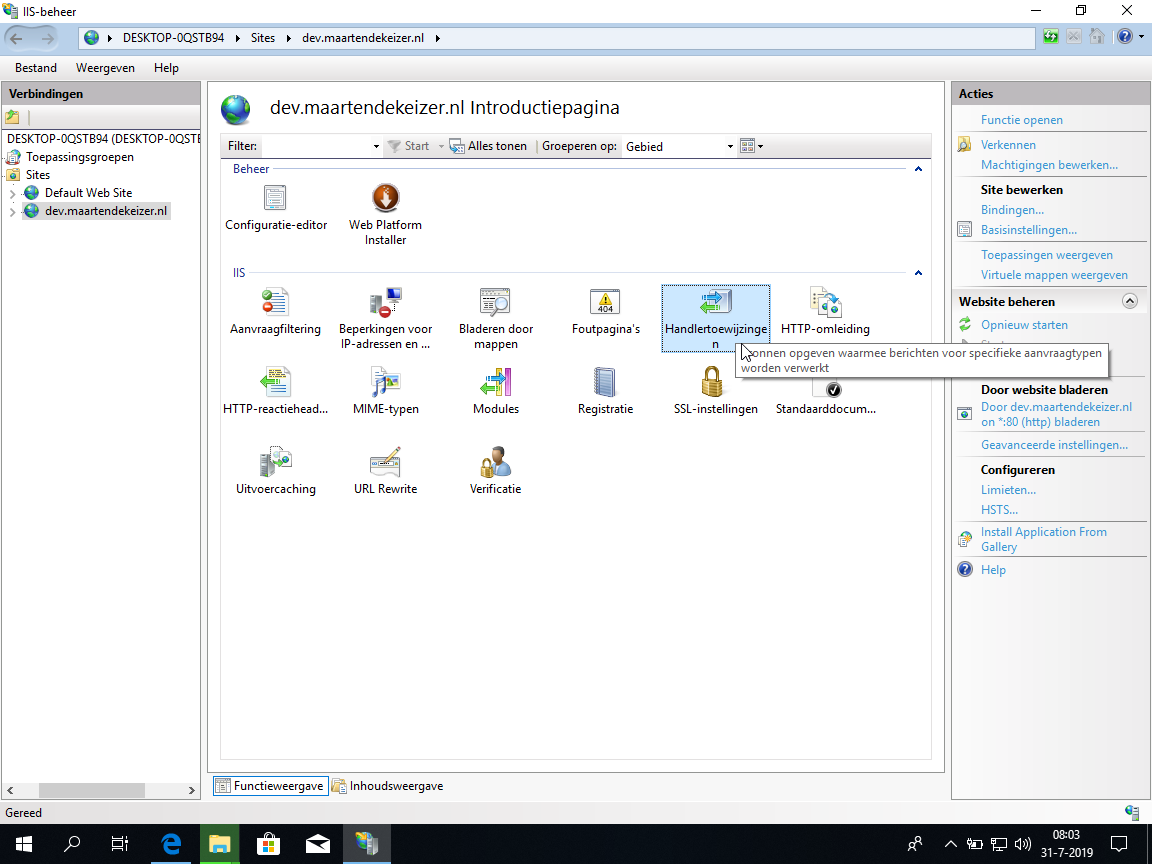Screen dimensions: 1152x864
Task: Click Alles tonen in filter bar
Action: tap(489, 146)
